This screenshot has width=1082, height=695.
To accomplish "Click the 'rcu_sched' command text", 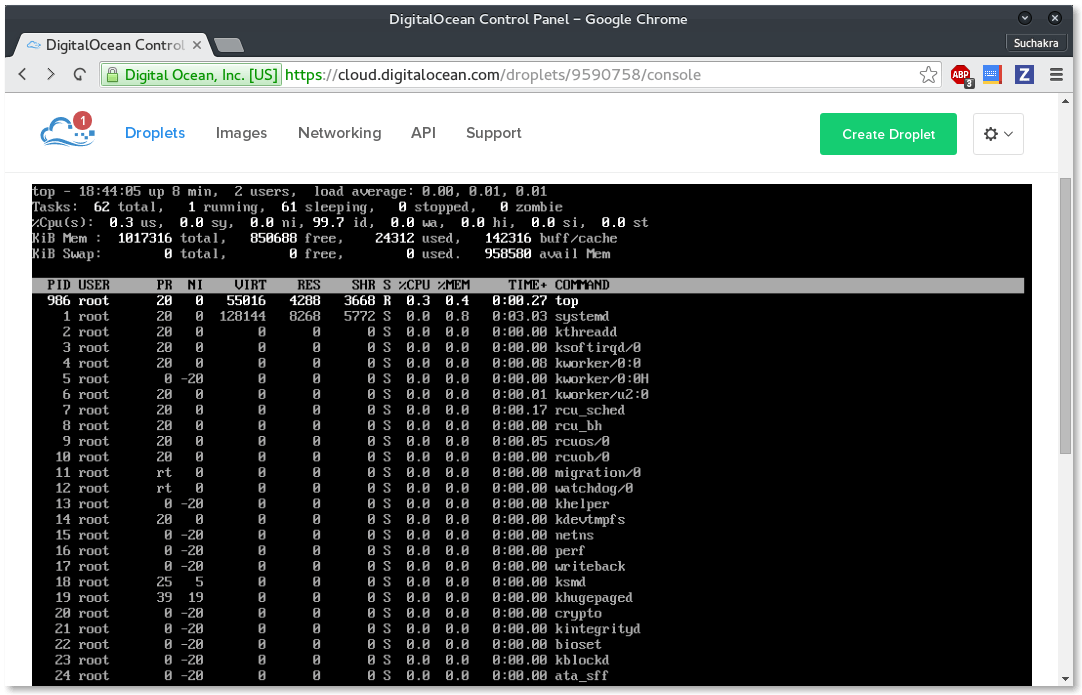I will 589,410.
